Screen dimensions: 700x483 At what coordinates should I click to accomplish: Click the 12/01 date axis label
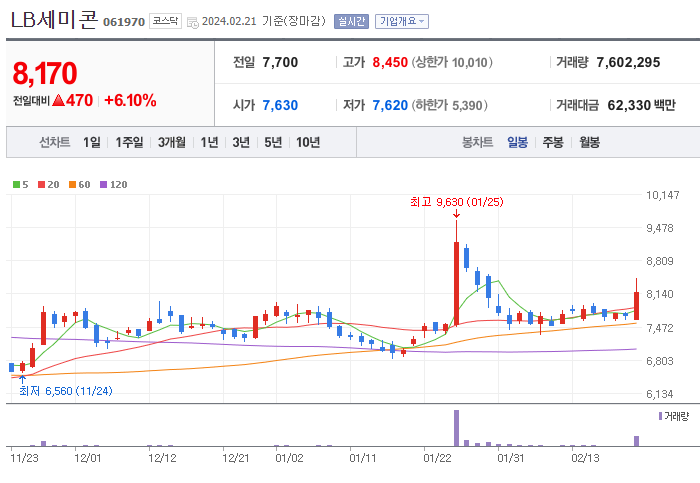click(88, 458)
